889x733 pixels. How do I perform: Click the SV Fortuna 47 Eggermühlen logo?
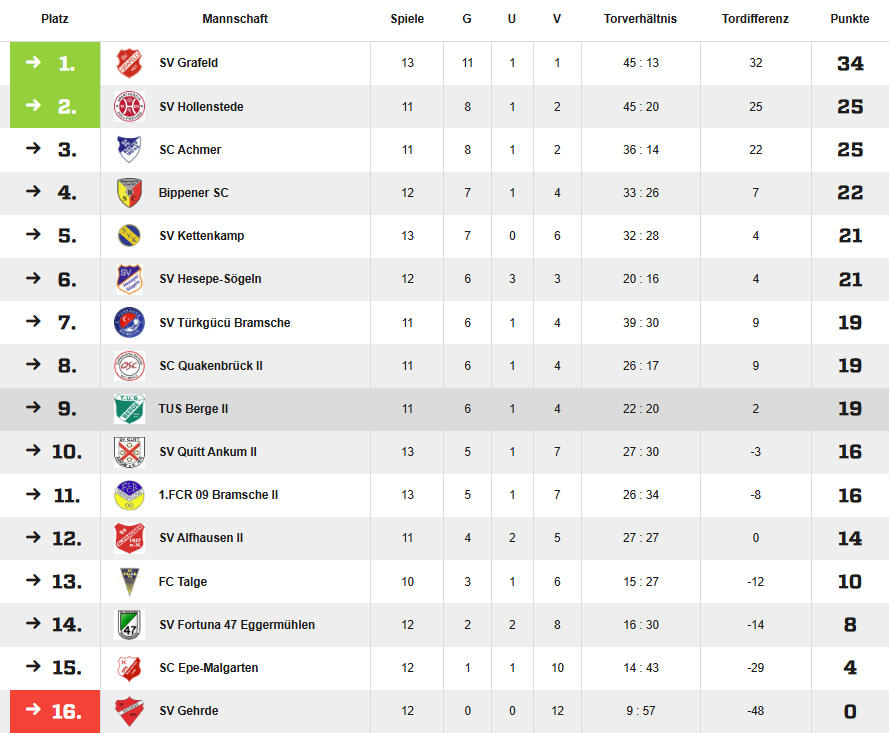(x=129, y=625)
